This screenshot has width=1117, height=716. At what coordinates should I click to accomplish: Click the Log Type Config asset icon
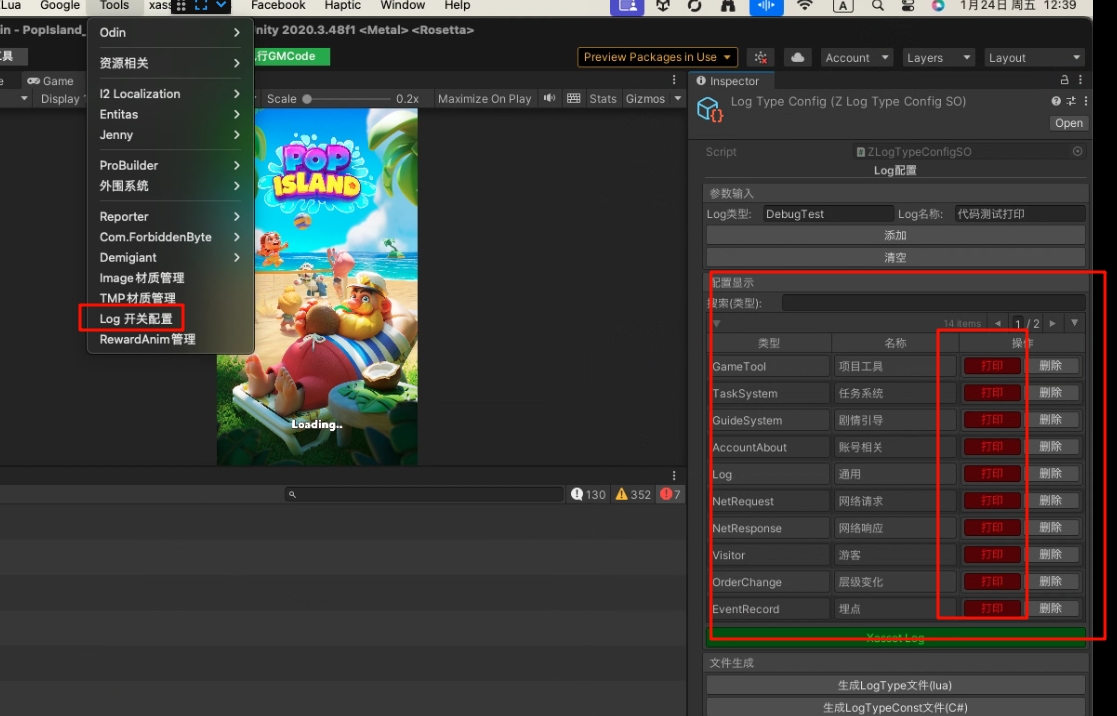pyautogui.click(x=710, y=110)
